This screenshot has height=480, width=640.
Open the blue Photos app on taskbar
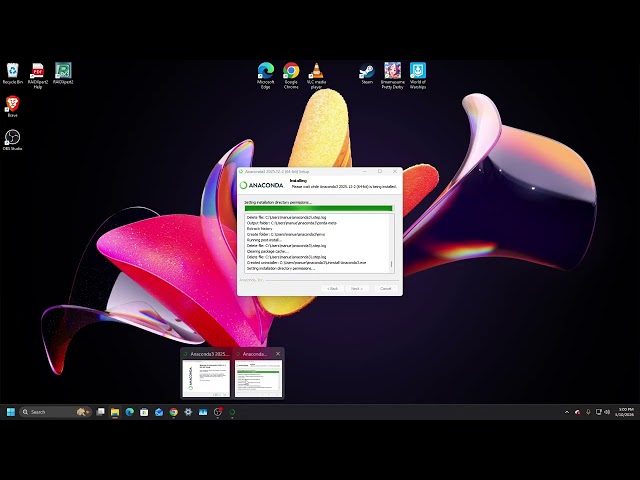click(x=203, y=412)
